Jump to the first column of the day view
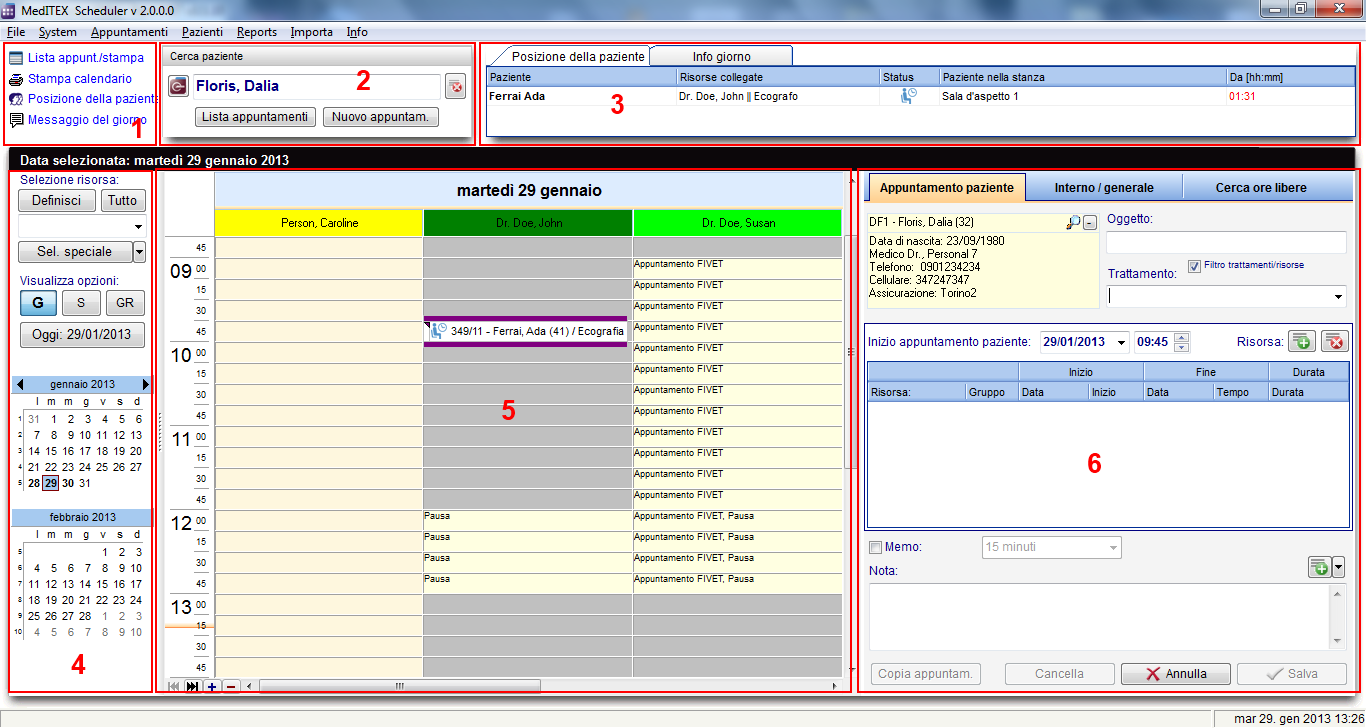The width and height of the screenshot is (1366, 728). (x=174, y=687)
